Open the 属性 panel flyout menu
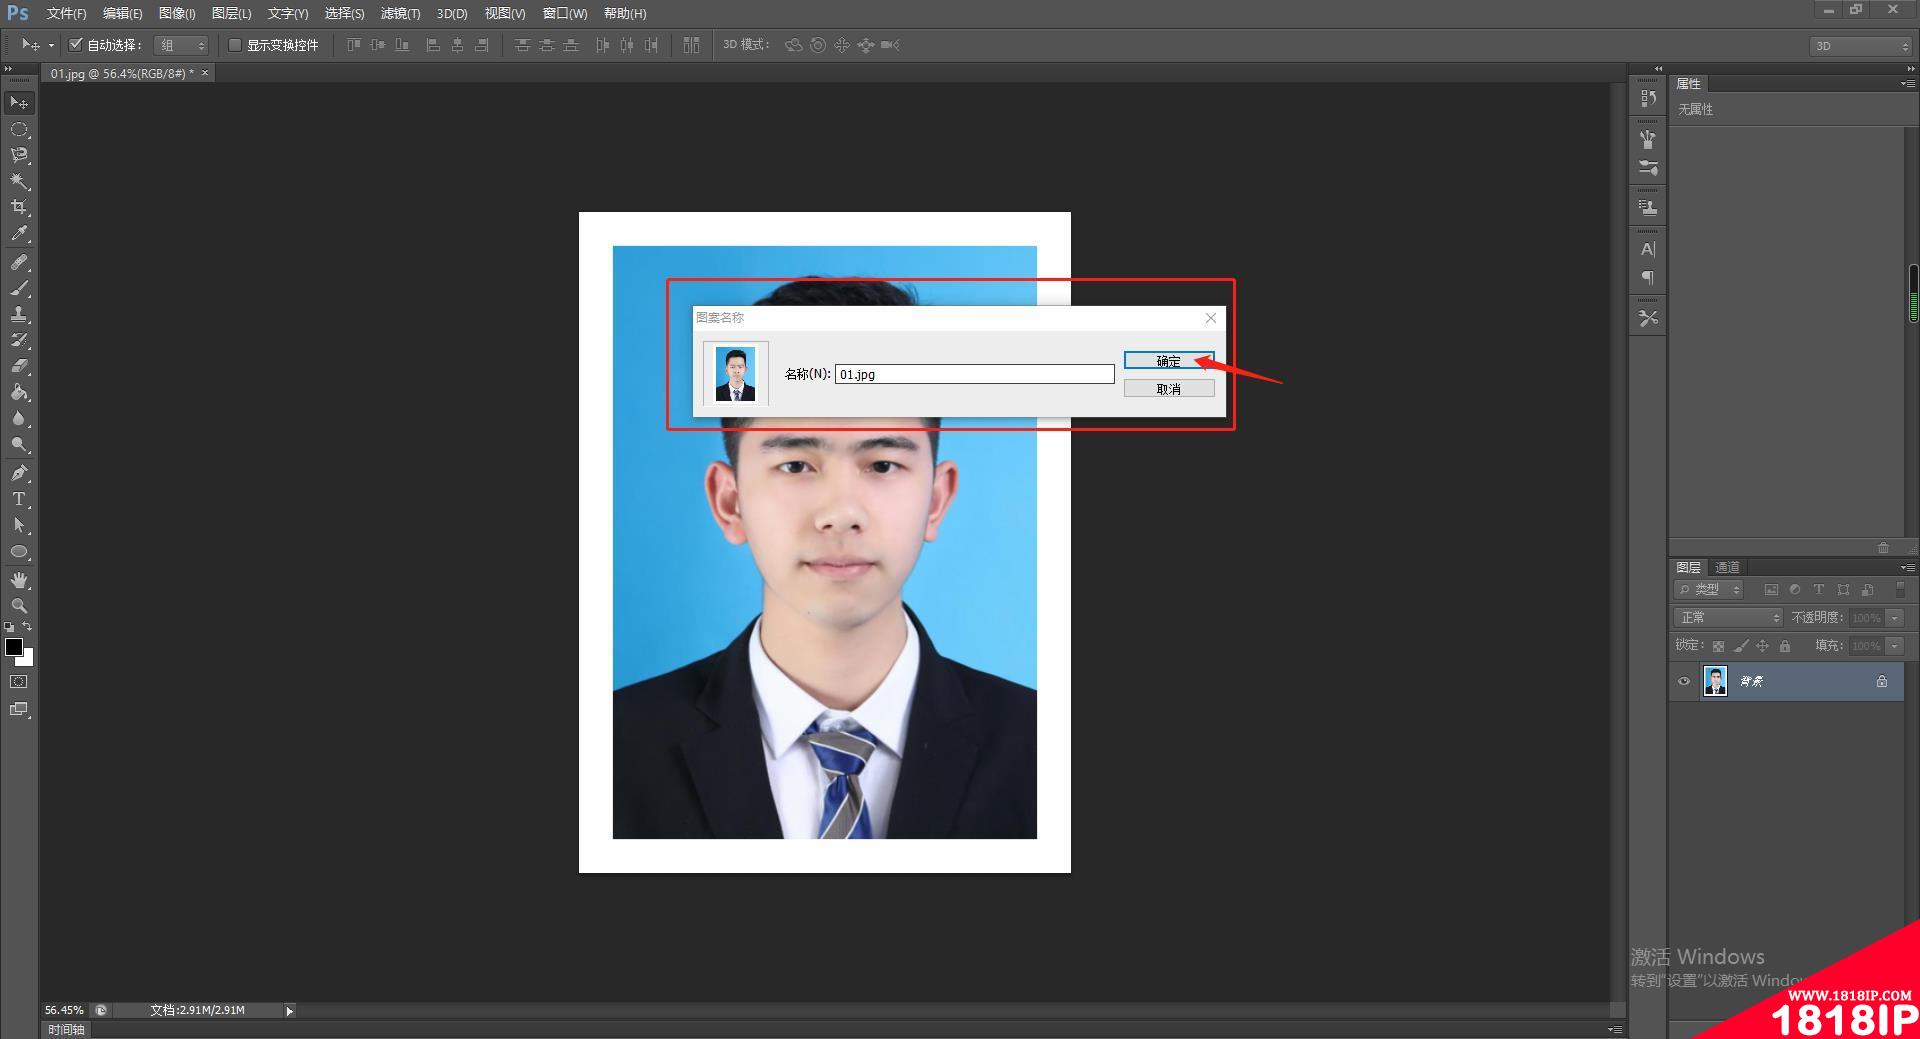 pos(1907,84)
